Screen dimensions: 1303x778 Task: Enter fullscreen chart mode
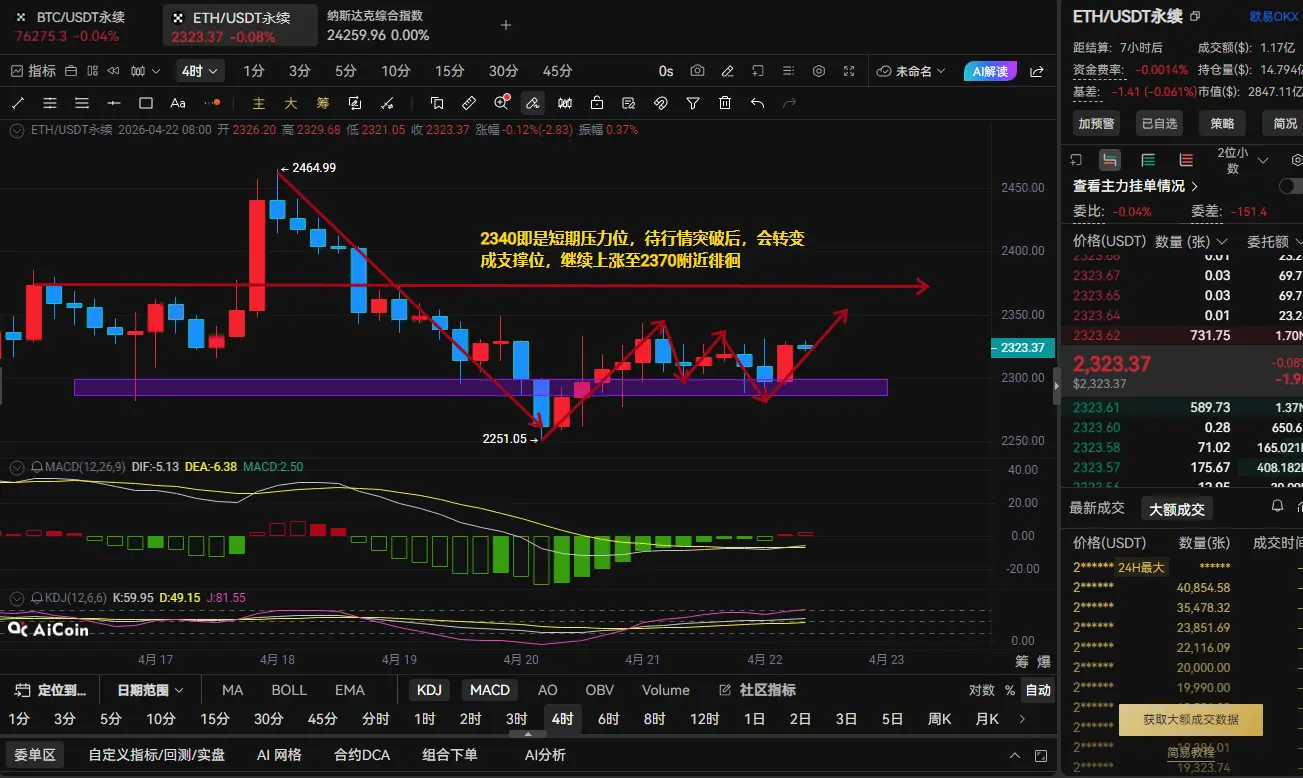tap(849, 71)
